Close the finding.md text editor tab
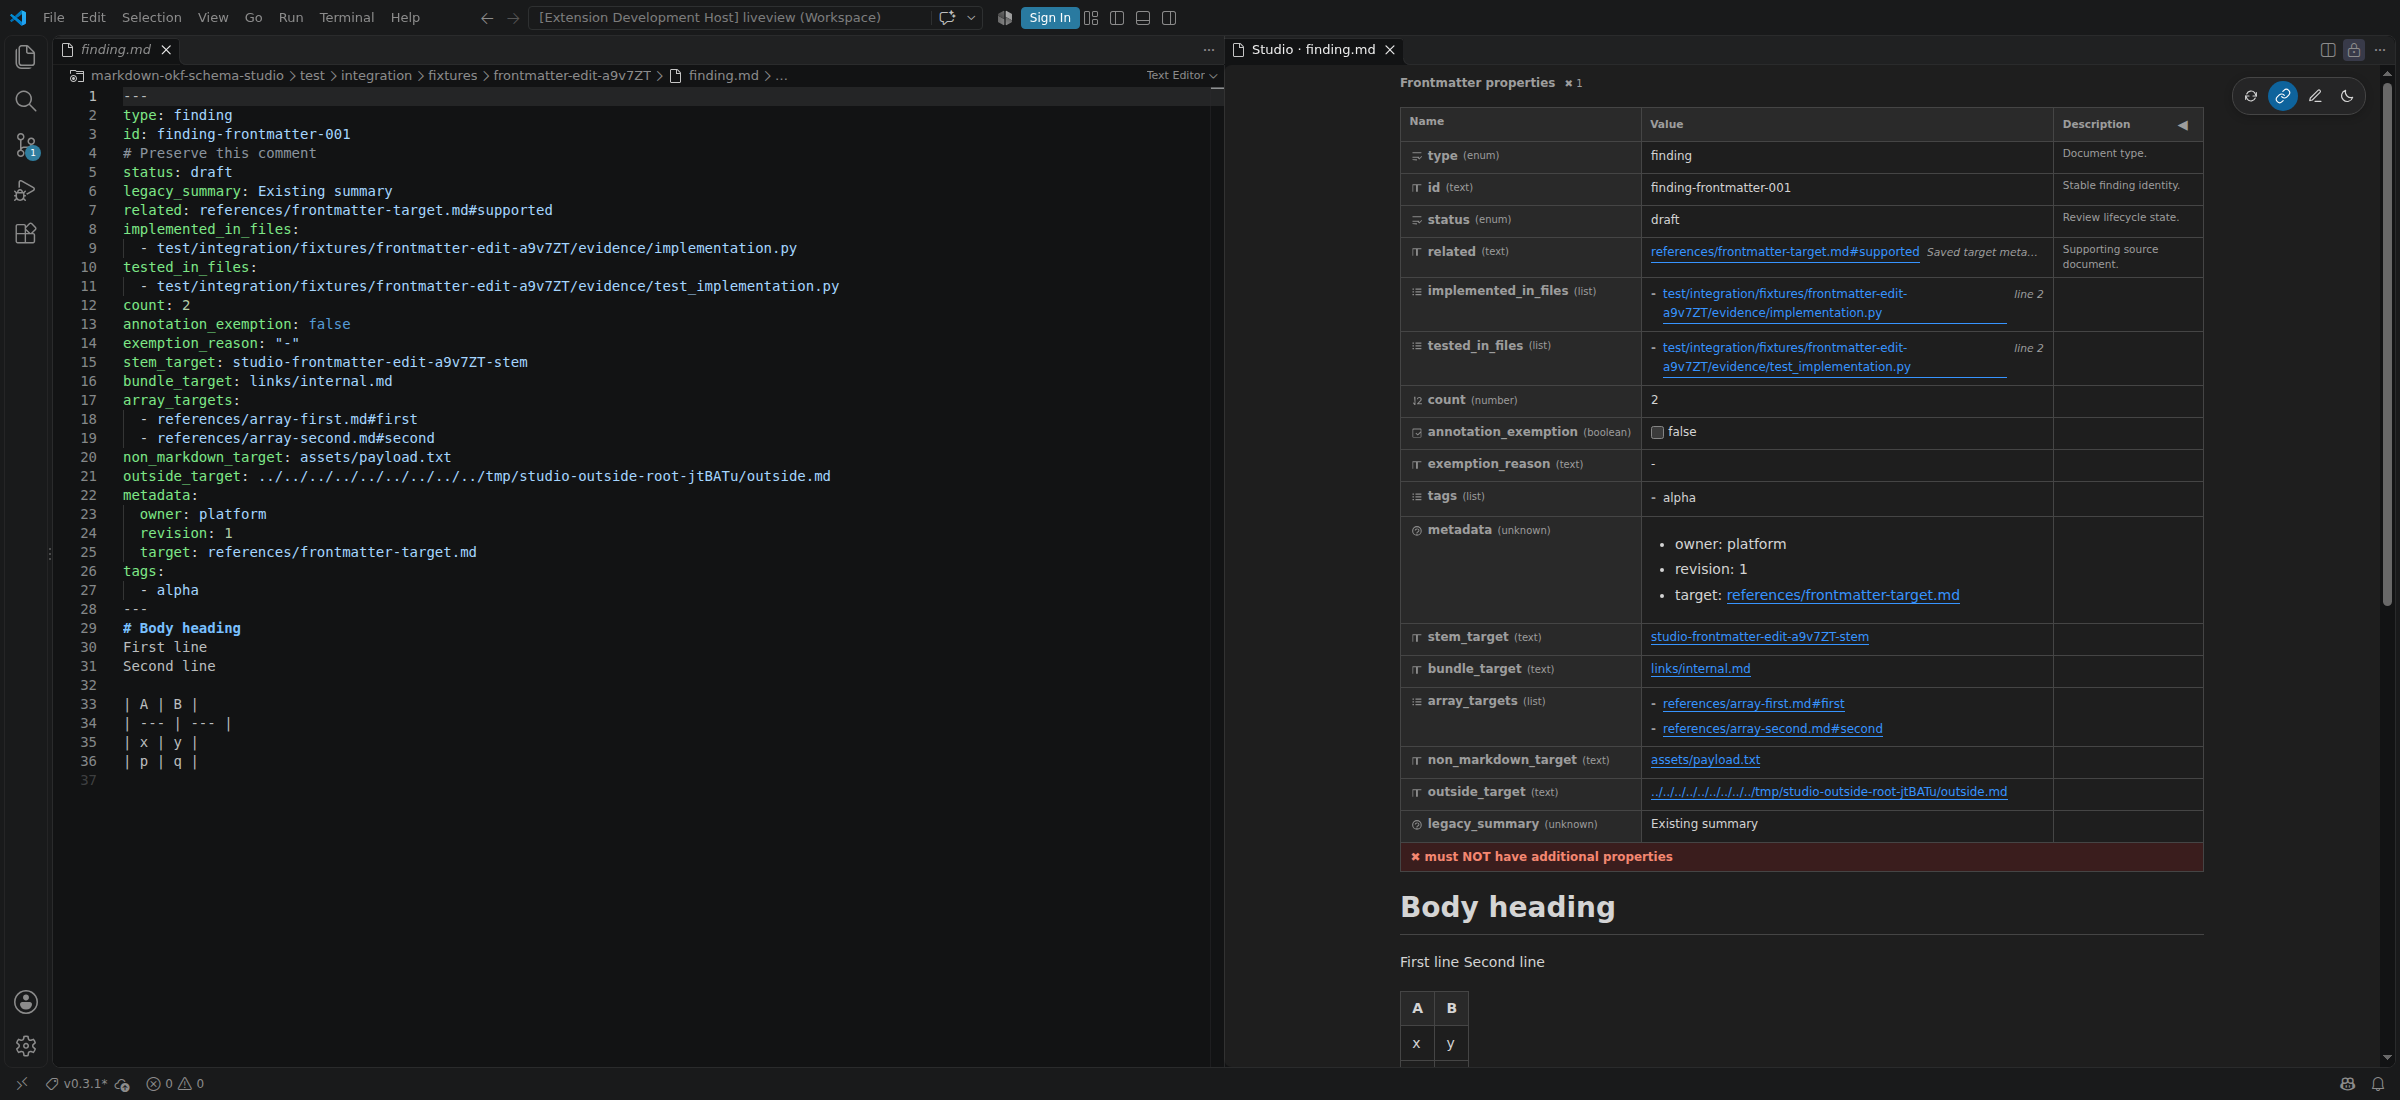 click(x=167, y=50)
